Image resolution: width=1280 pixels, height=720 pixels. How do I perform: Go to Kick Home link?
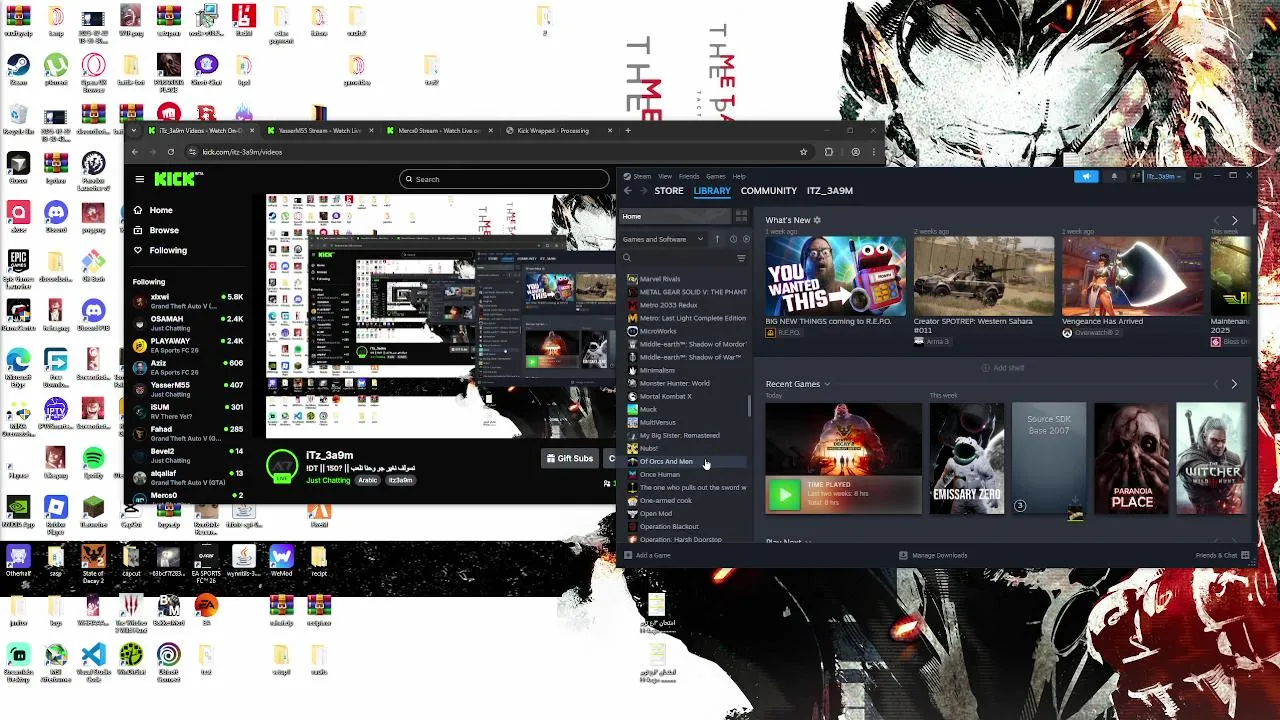tap(161, 210)
